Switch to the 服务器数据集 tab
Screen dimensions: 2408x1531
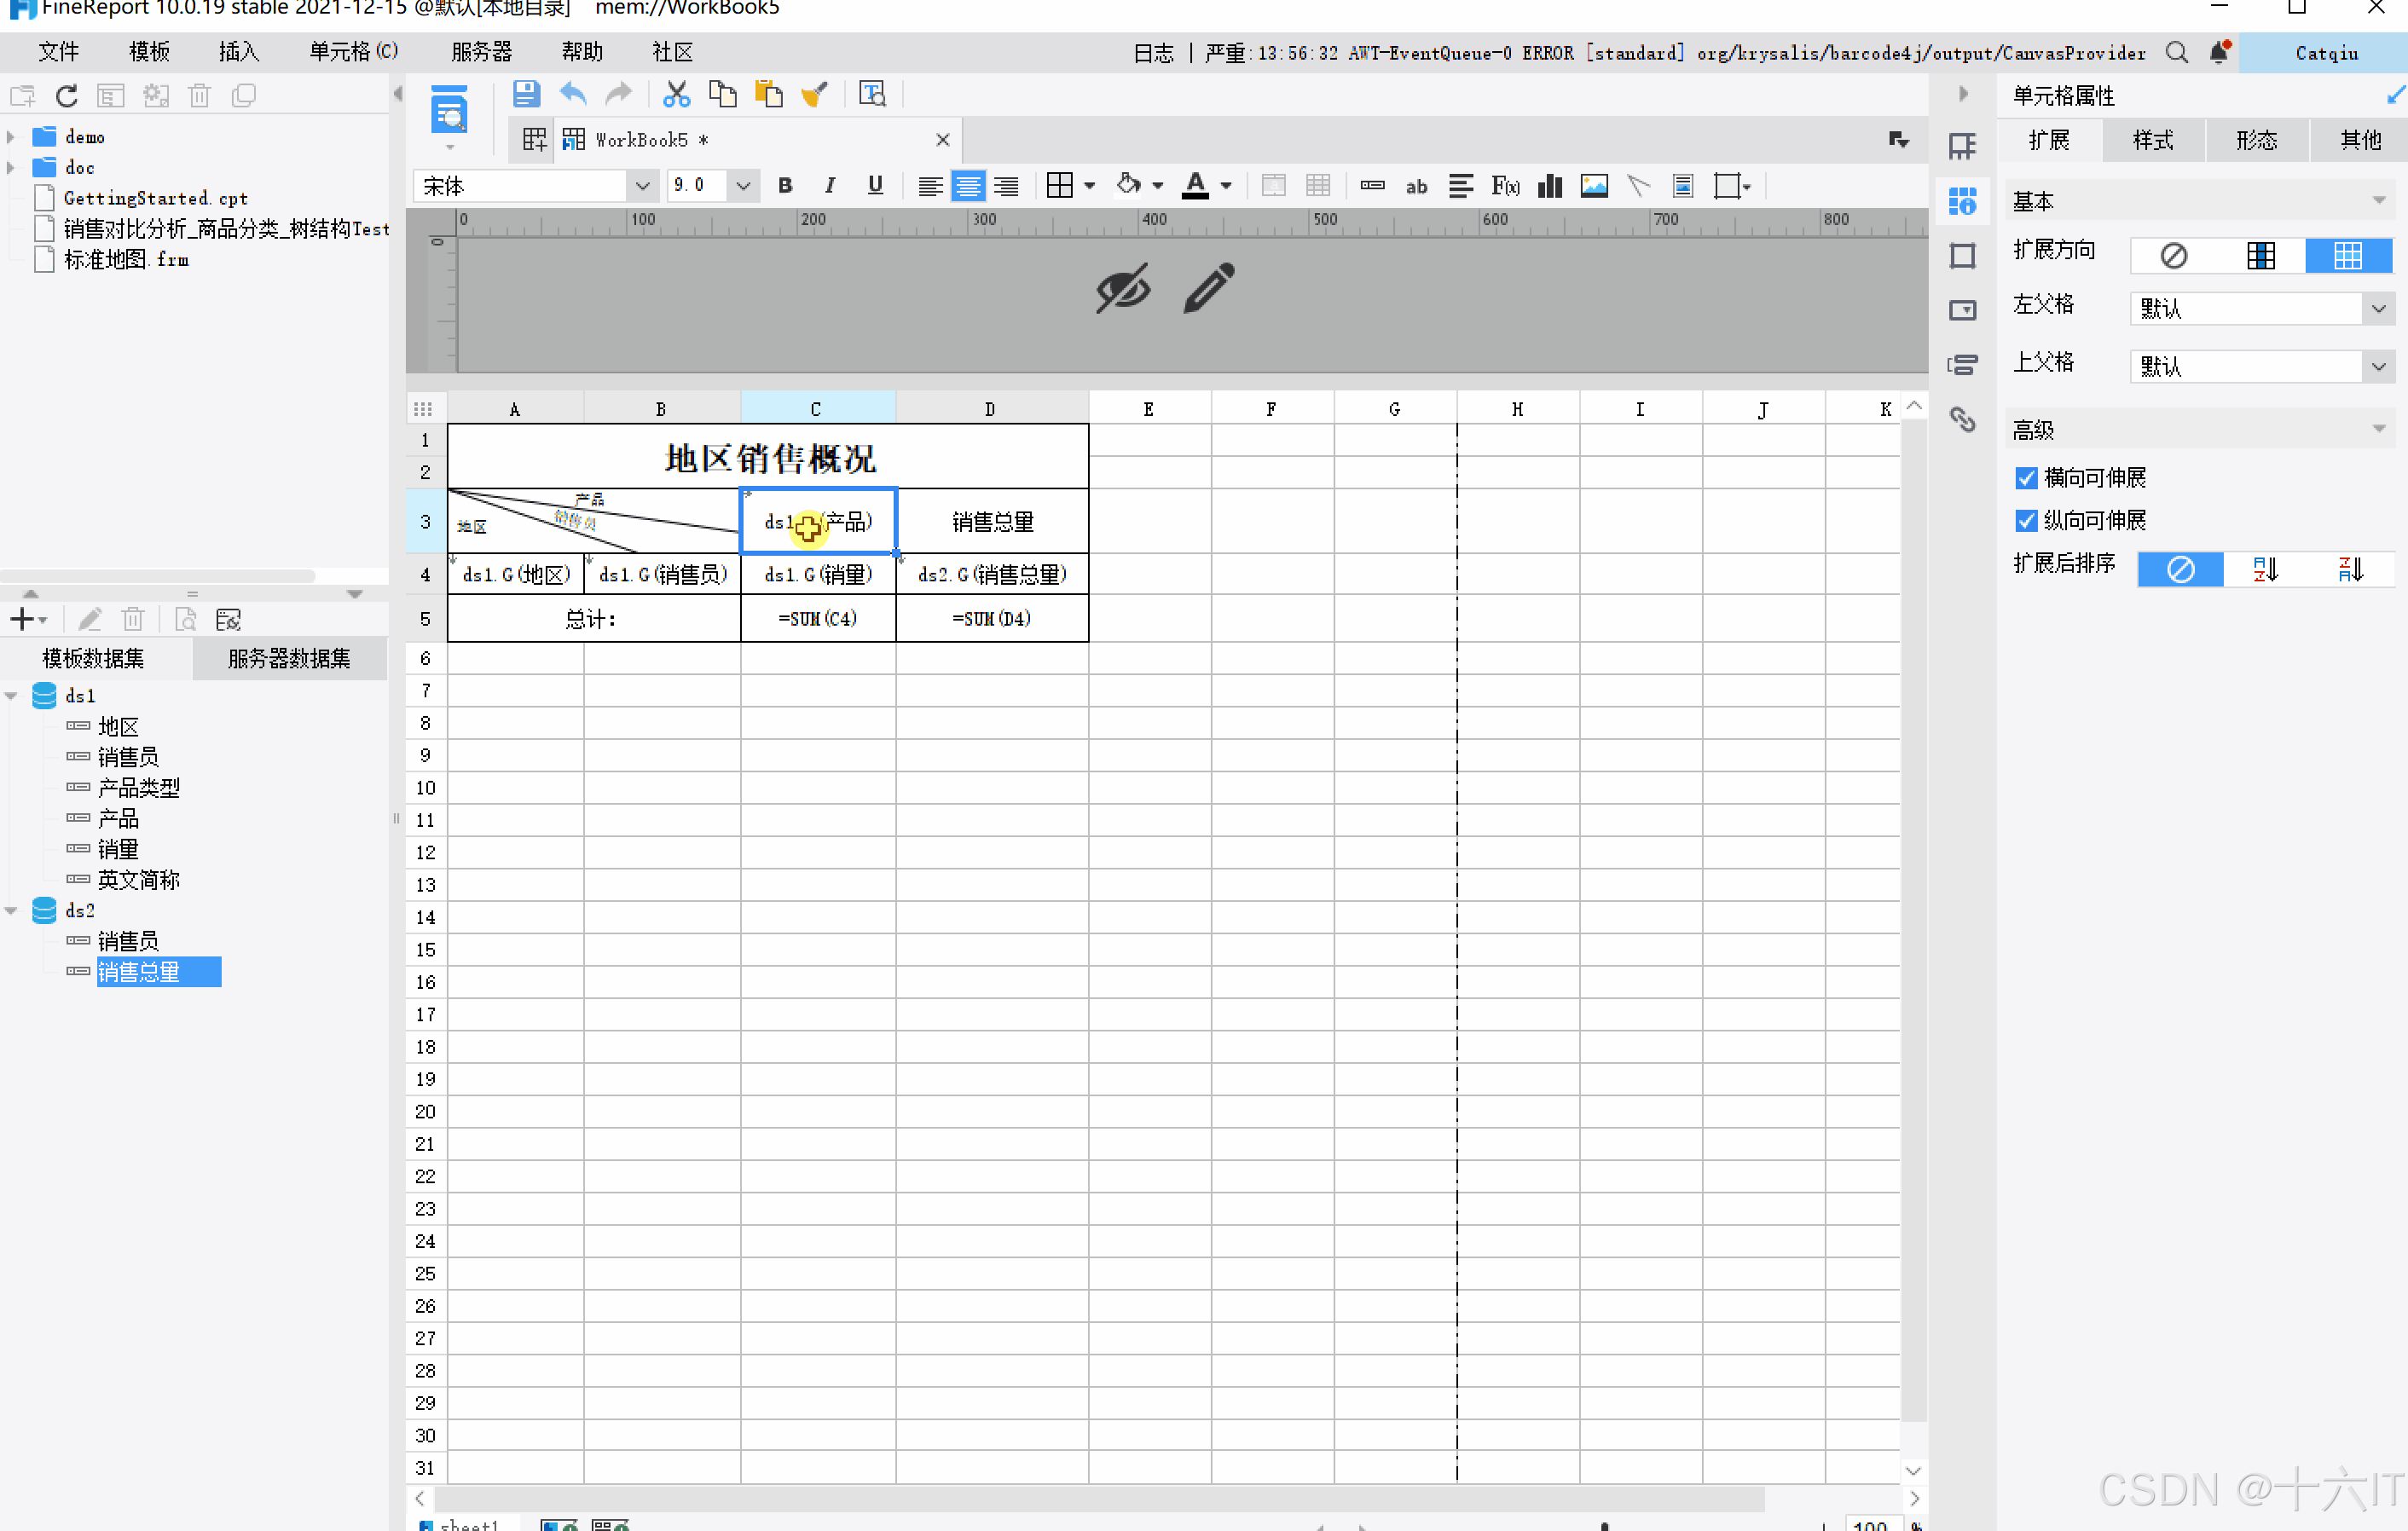[x=289, y=658]
